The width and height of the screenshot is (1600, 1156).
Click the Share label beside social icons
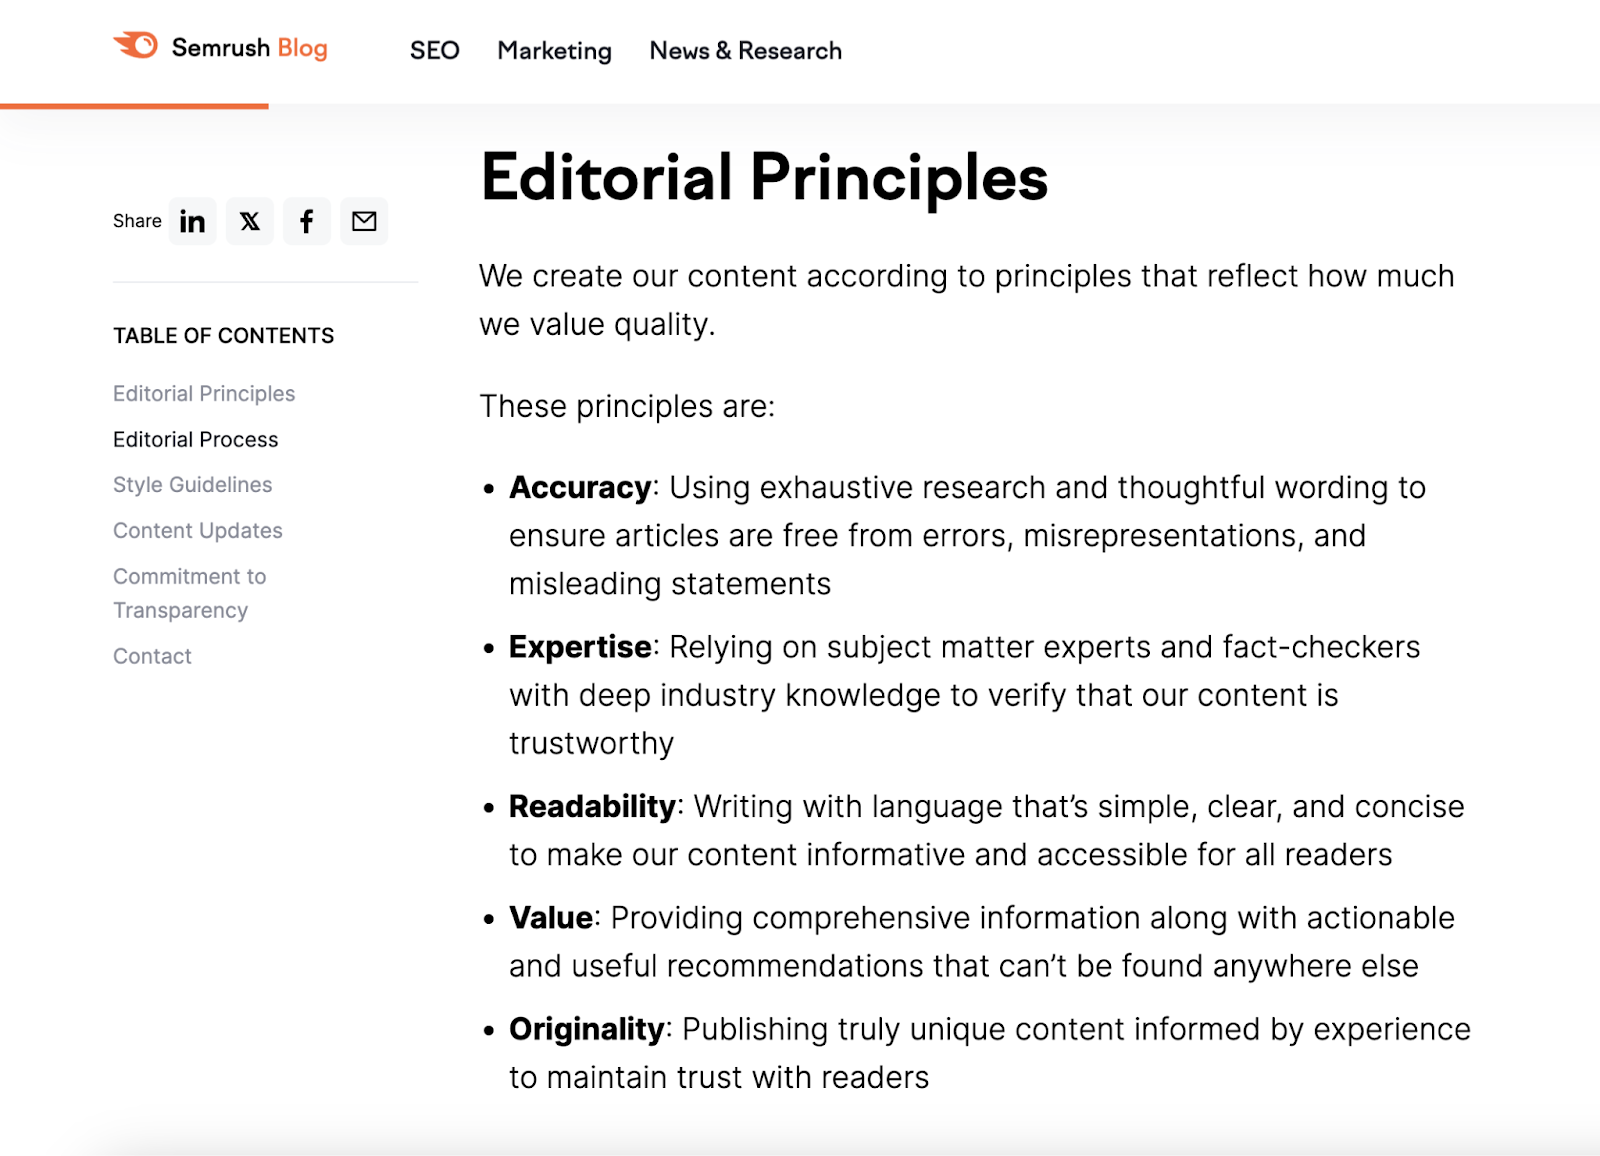click(136, 221)
